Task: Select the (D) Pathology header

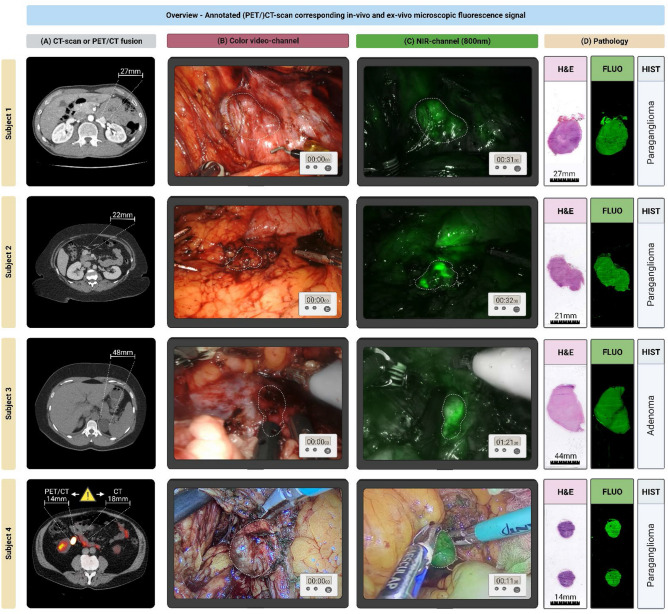Action: pos(604,41)
